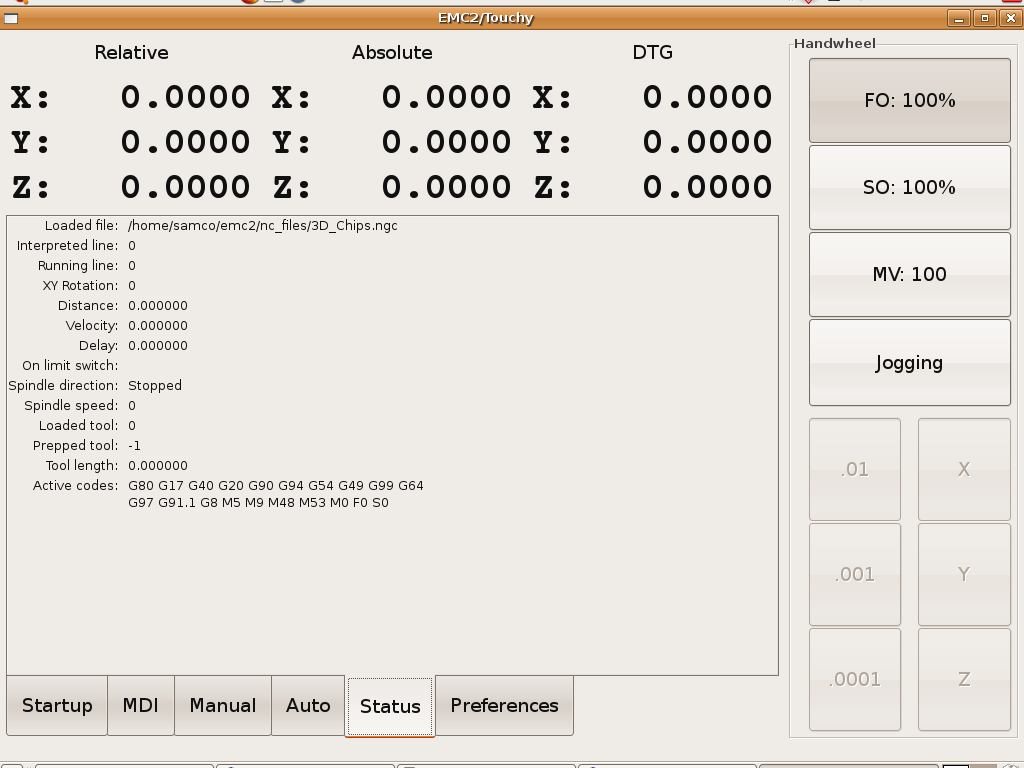Pick the .01 jog increment

click(855, 470)
